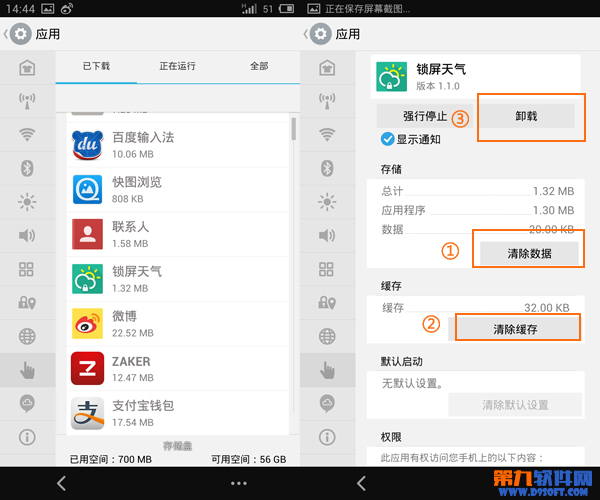Open globe icon in right screen sidebar
This screenshot has height=500, width=600.
(x=327, y=337)
